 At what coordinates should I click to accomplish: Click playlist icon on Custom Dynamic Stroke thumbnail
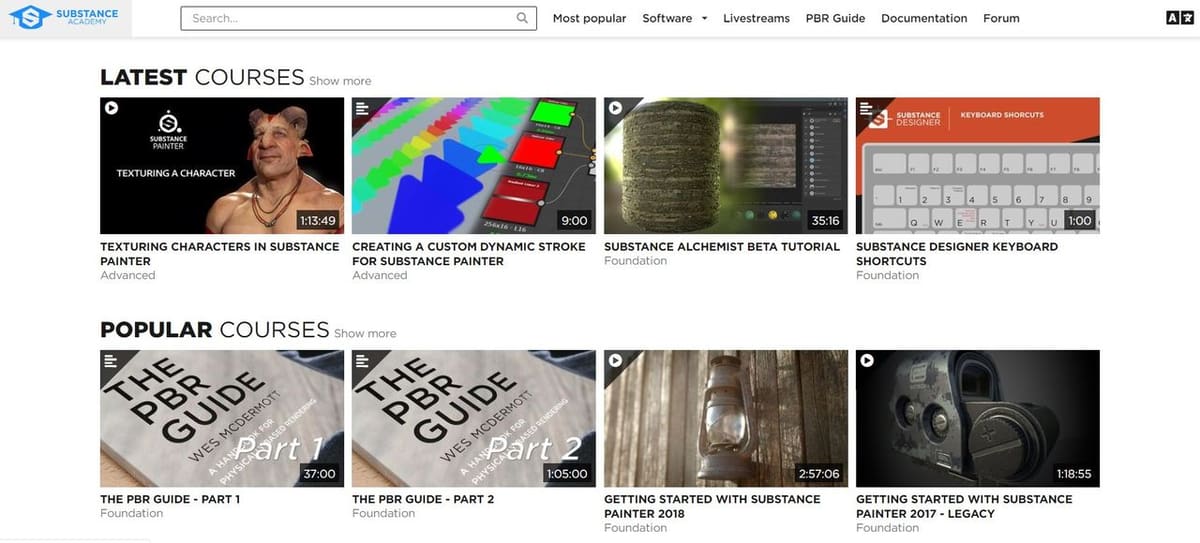363,108
